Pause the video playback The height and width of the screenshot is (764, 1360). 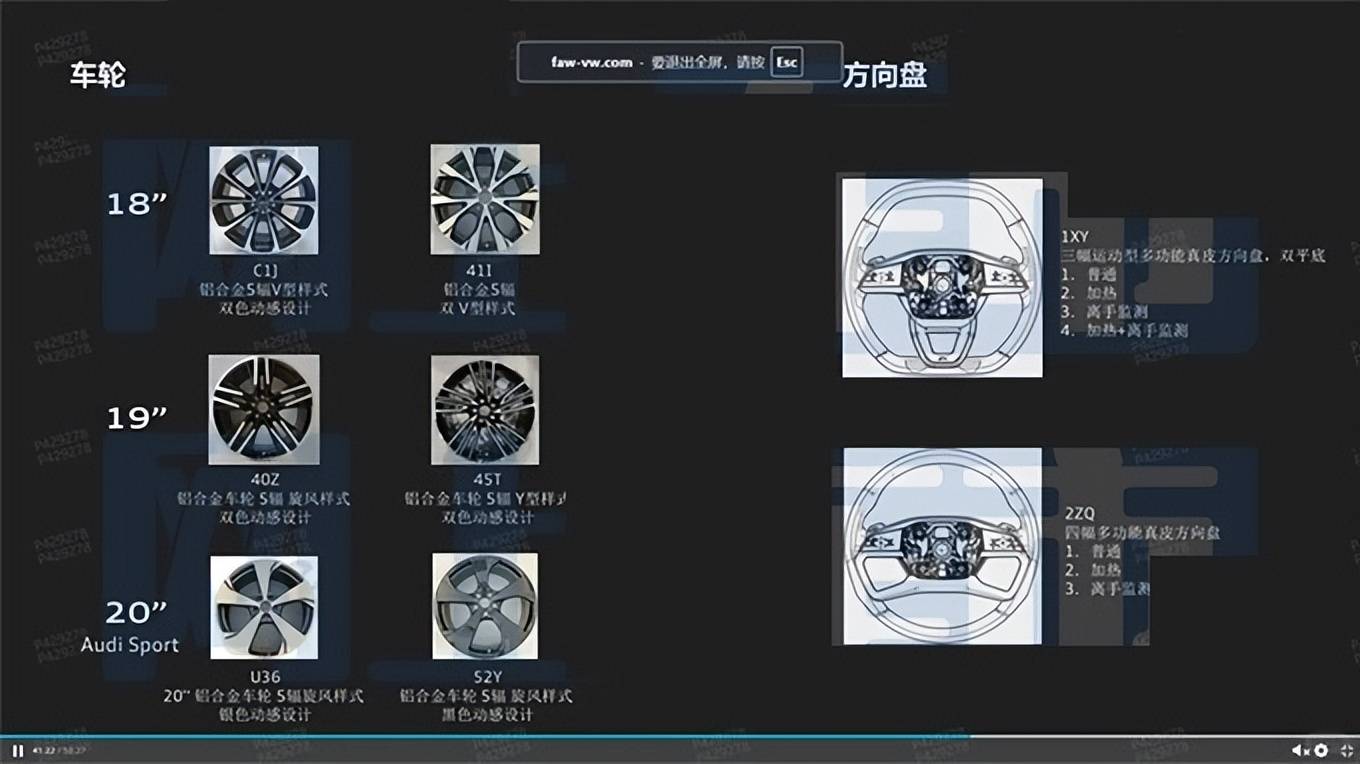(x=17, y=750)
